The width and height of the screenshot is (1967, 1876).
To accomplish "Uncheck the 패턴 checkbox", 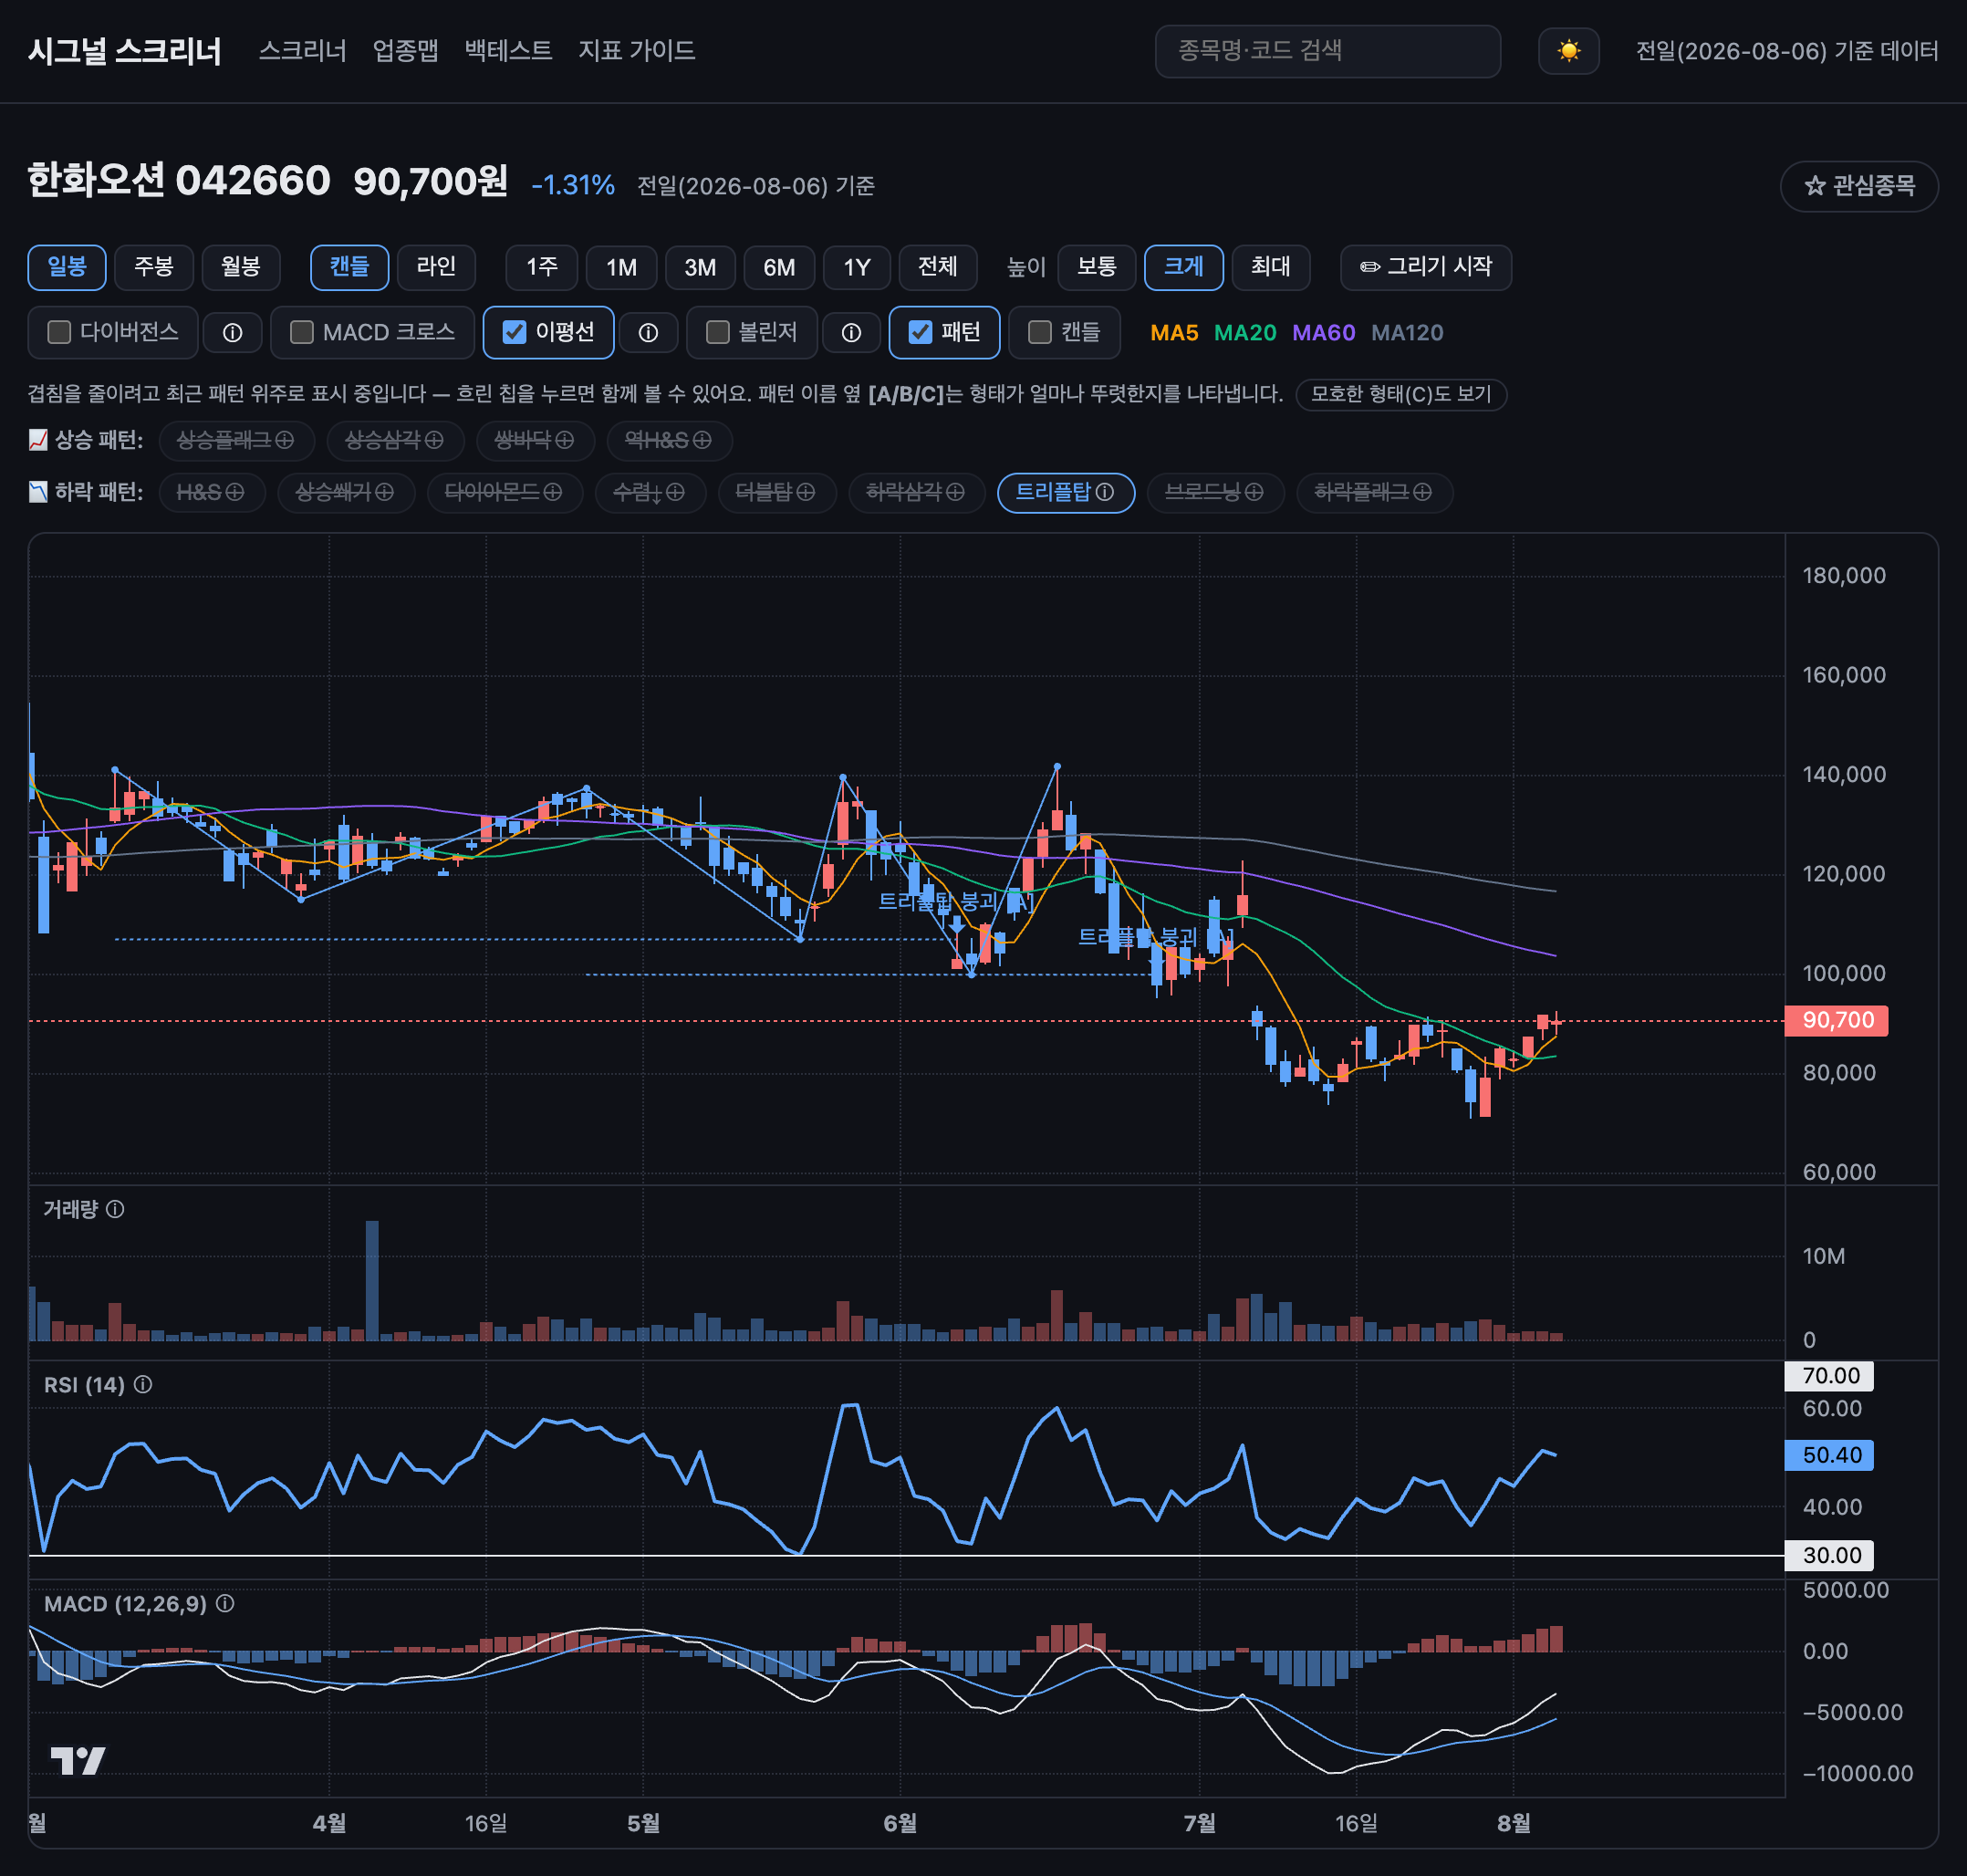I will 920,332.
